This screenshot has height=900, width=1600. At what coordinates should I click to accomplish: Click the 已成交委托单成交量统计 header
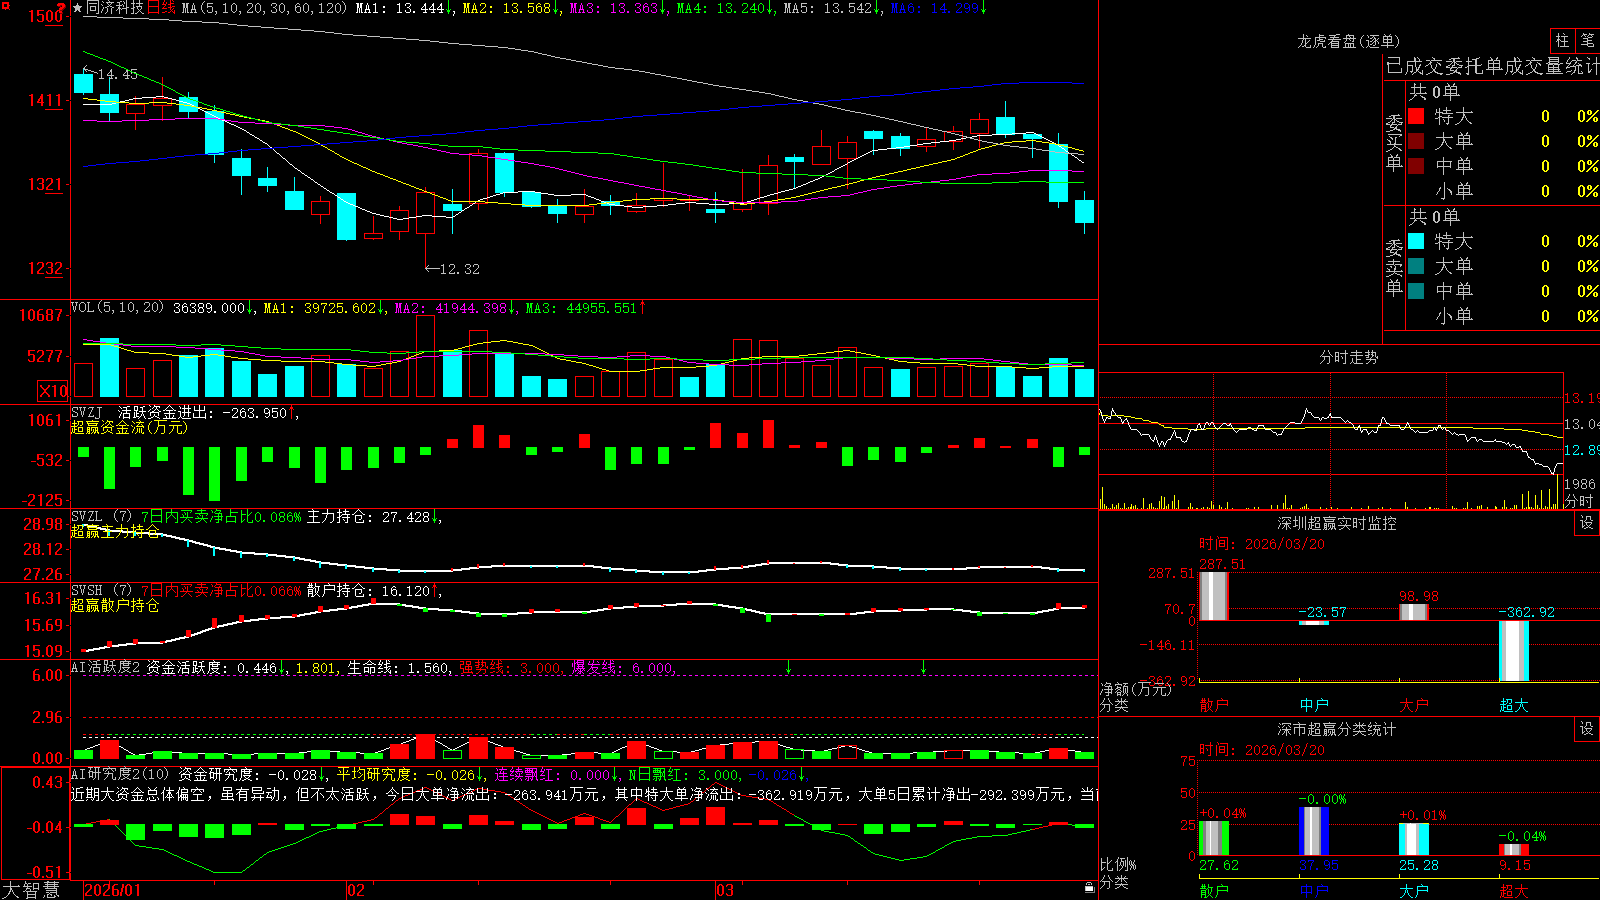click(1492, 66)
